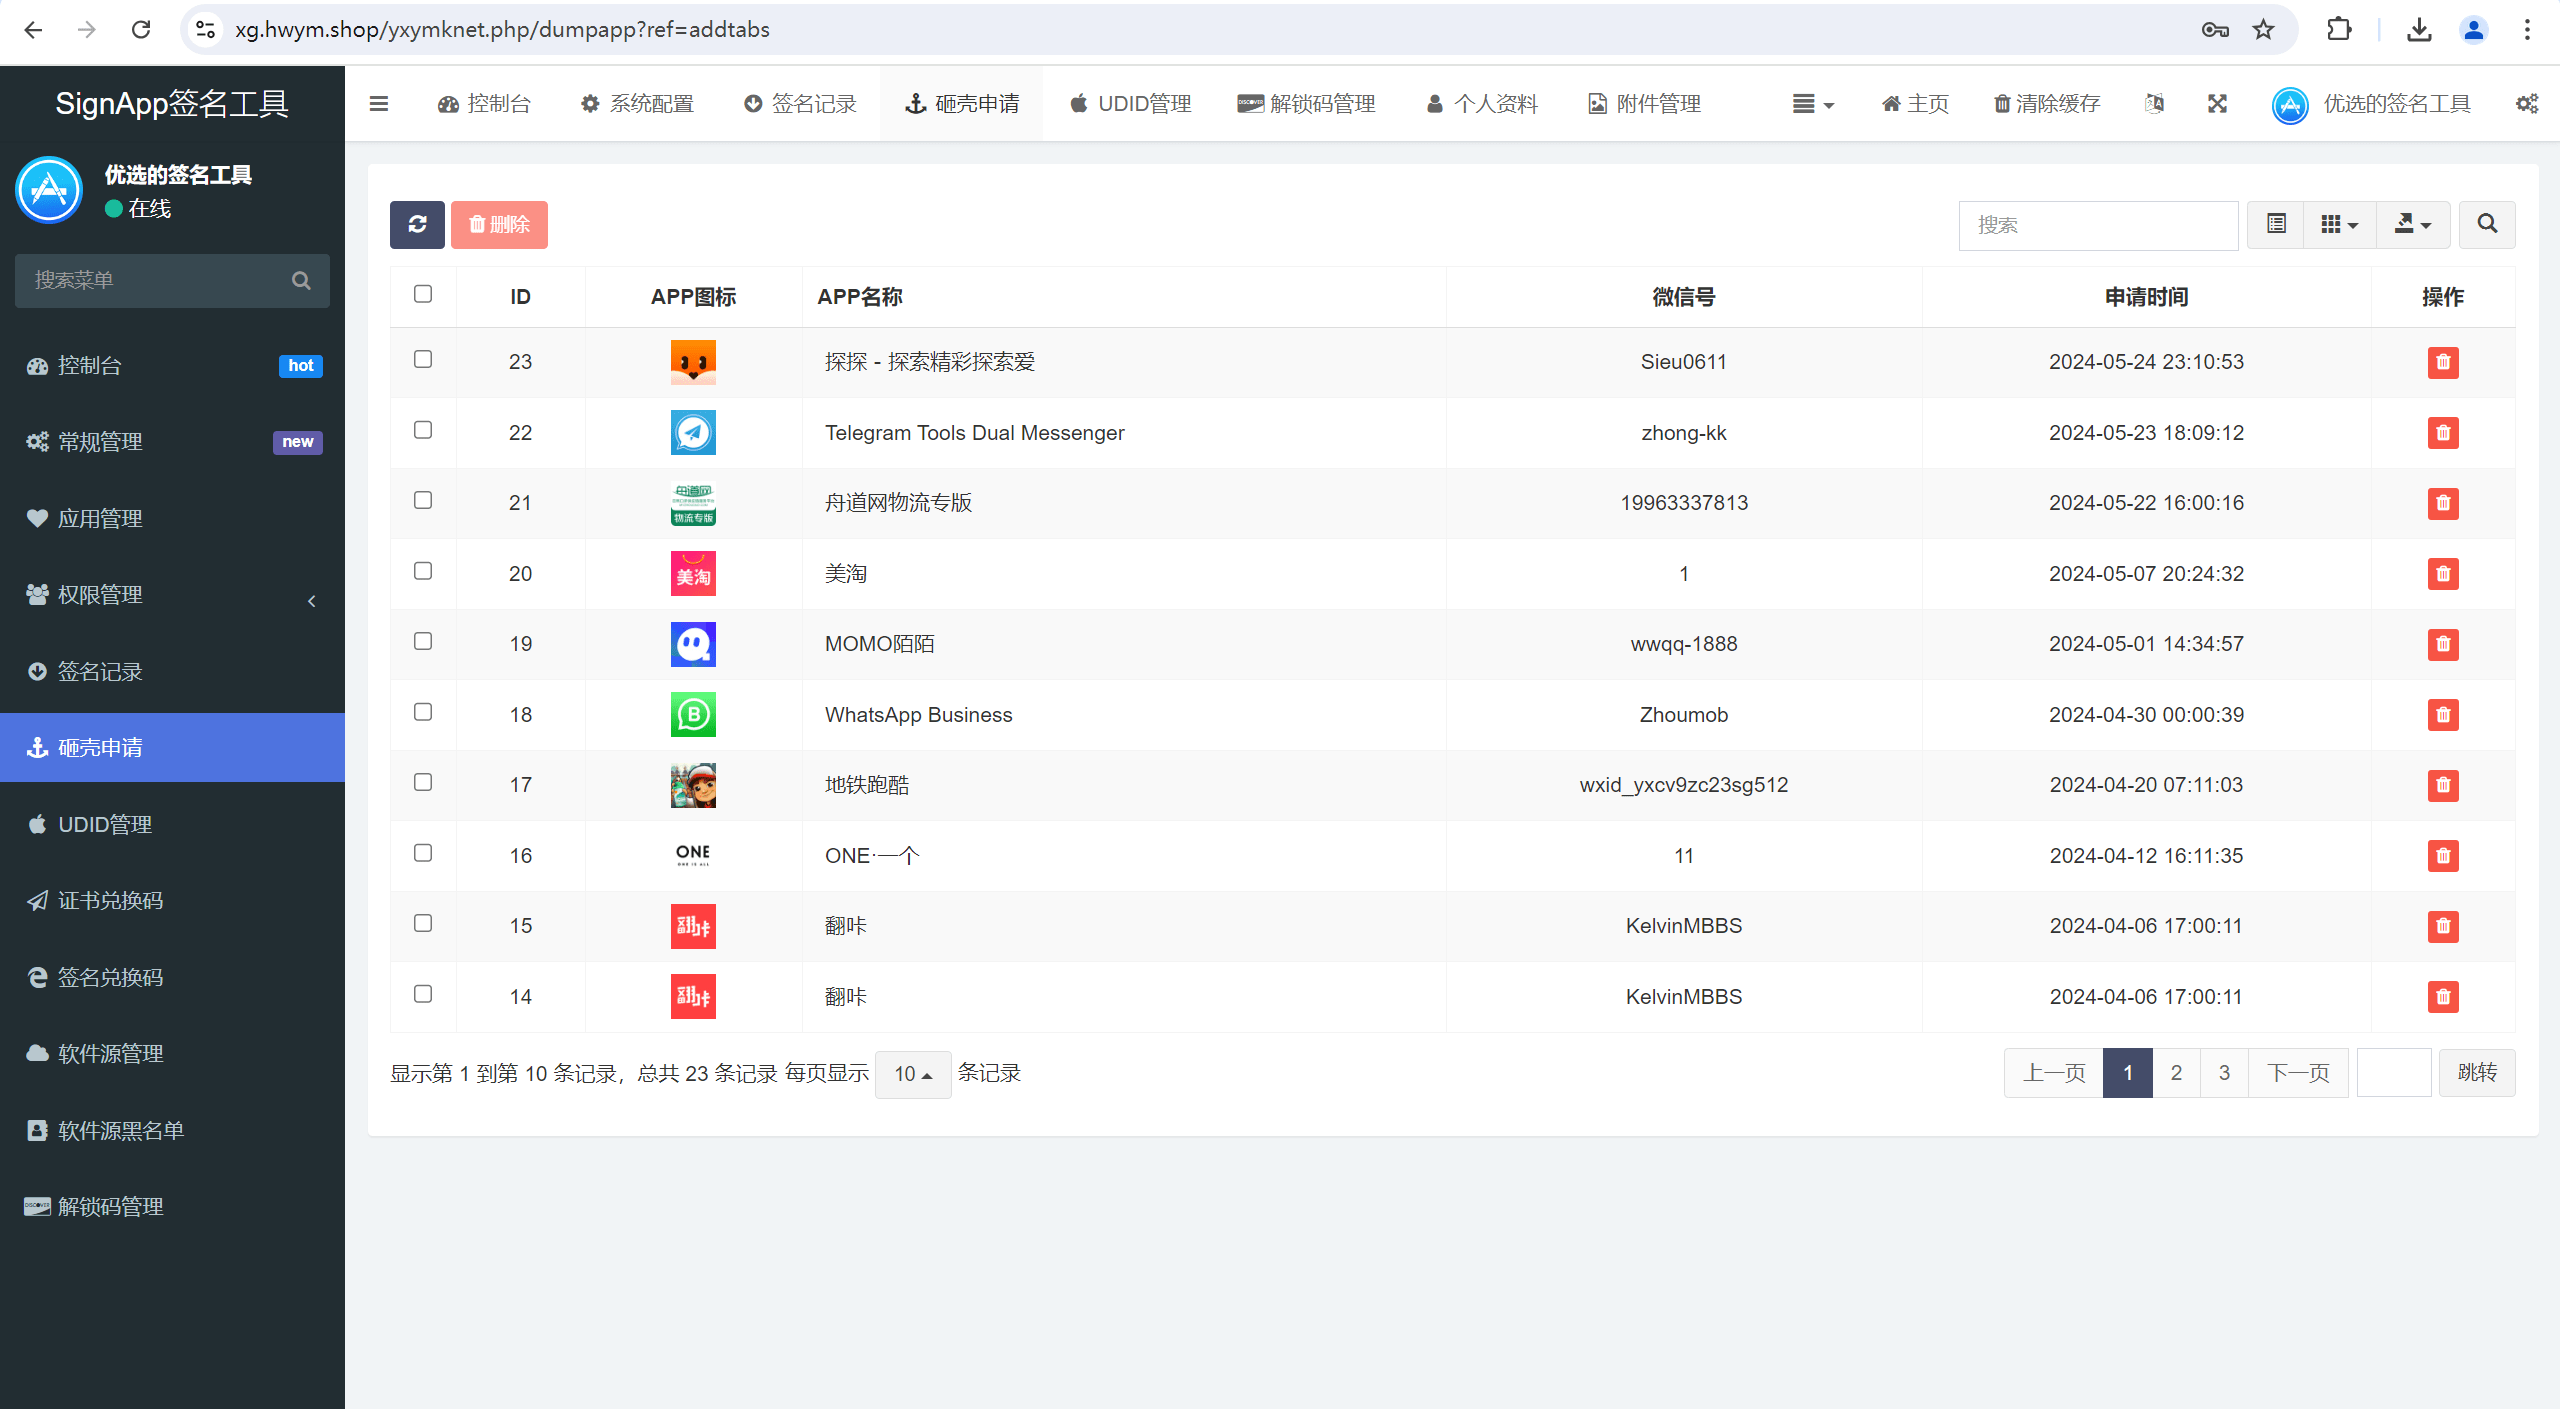Viewport: 2560px width, 1409px height.
Task: Click the 跳转 jump button
Action: click(x=2477, y=1073)
